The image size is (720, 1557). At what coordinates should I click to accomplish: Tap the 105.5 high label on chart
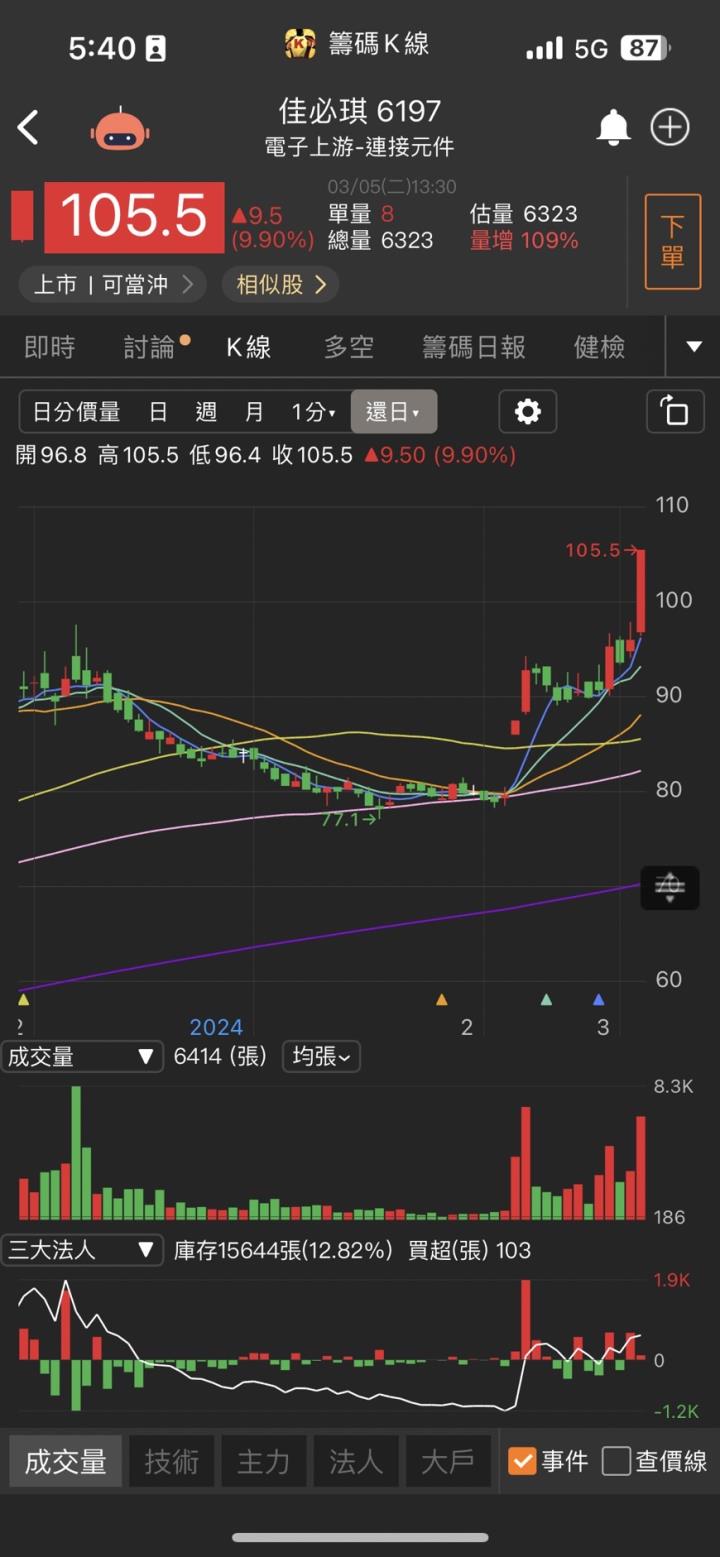(x=600, y=550)
